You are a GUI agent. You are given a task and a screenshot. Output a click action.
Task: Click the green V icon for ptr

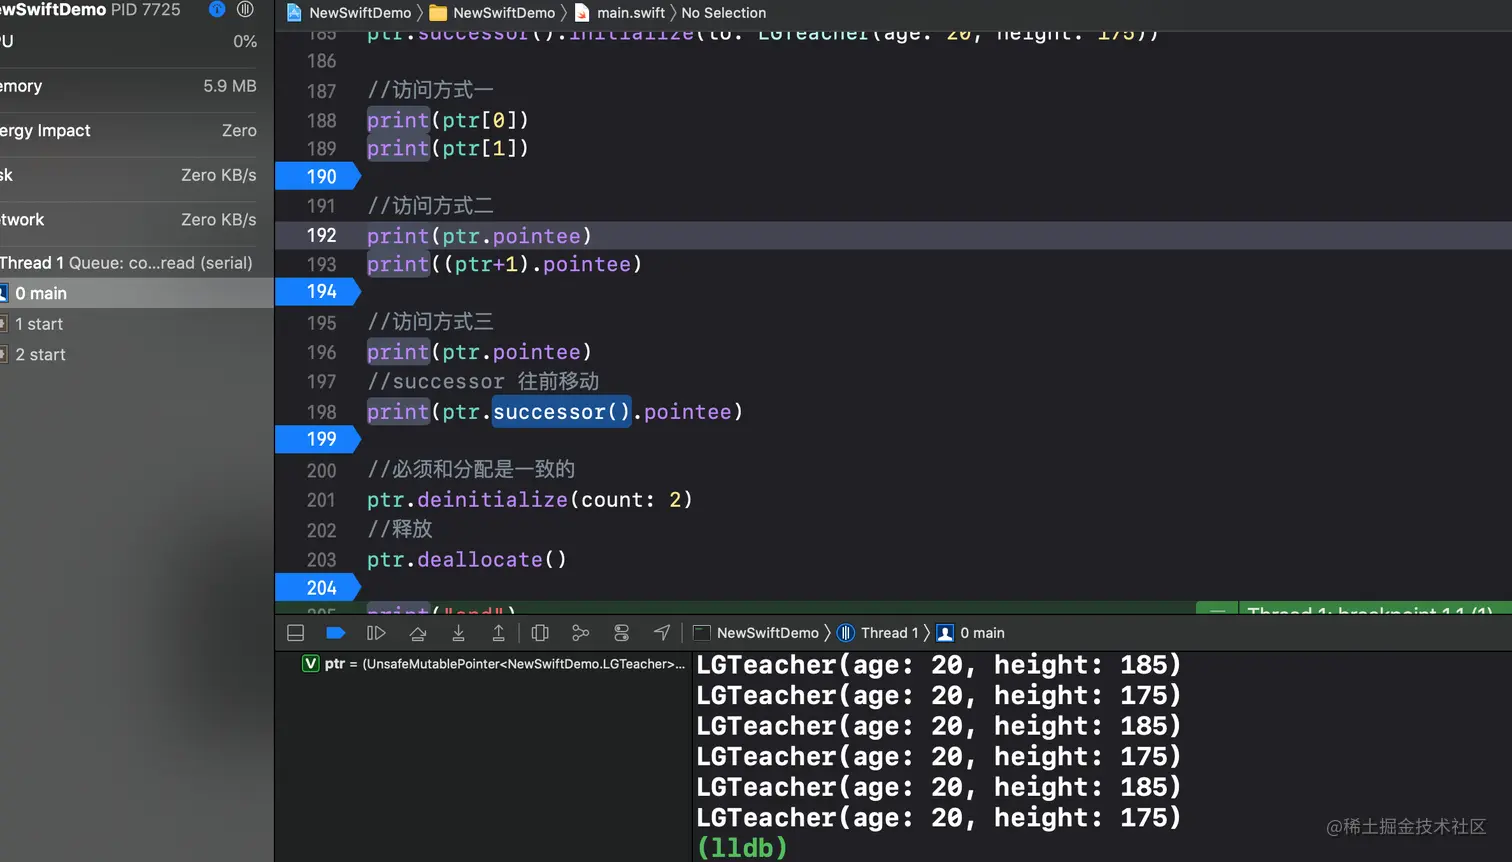click(311, 664)
